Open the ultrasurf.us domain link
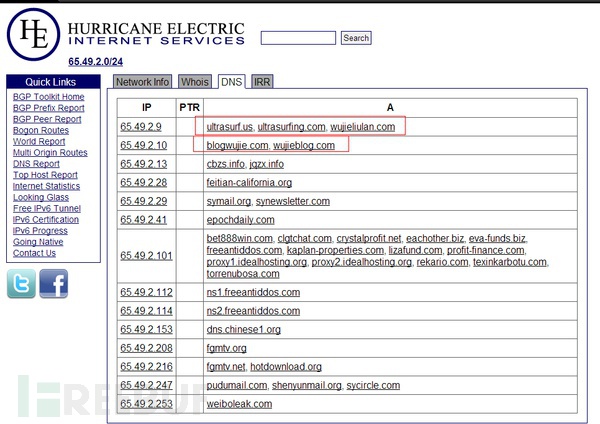600x424 pixels. 230,127
